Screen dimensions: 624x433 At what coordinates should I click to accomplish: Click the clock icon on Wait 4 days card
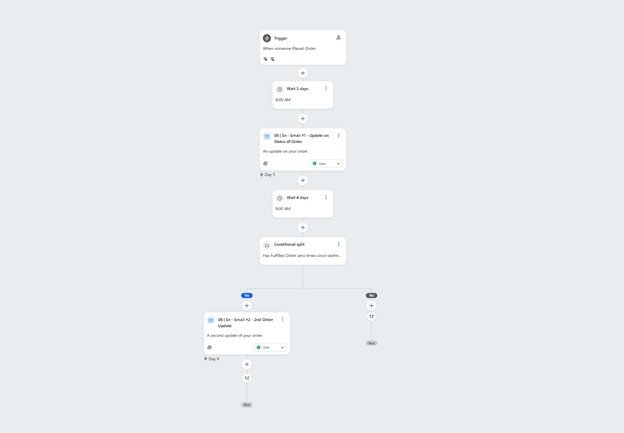click(279, 198)
